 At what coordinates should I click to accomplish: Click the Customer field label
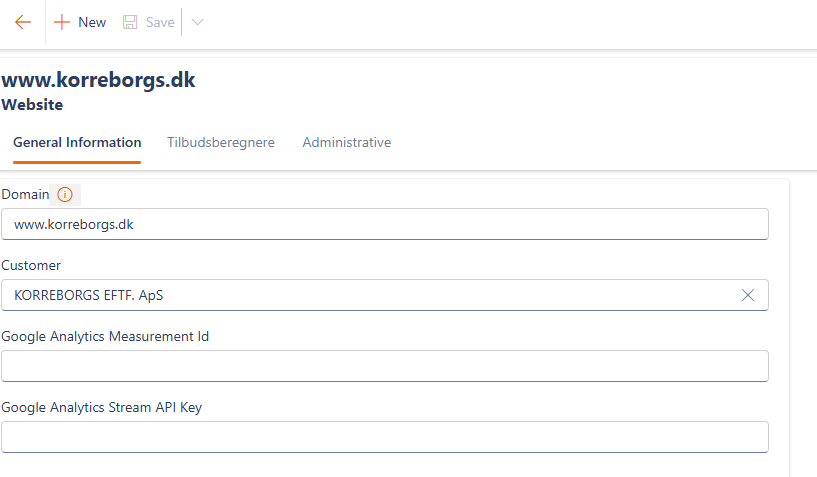point(31,266)
